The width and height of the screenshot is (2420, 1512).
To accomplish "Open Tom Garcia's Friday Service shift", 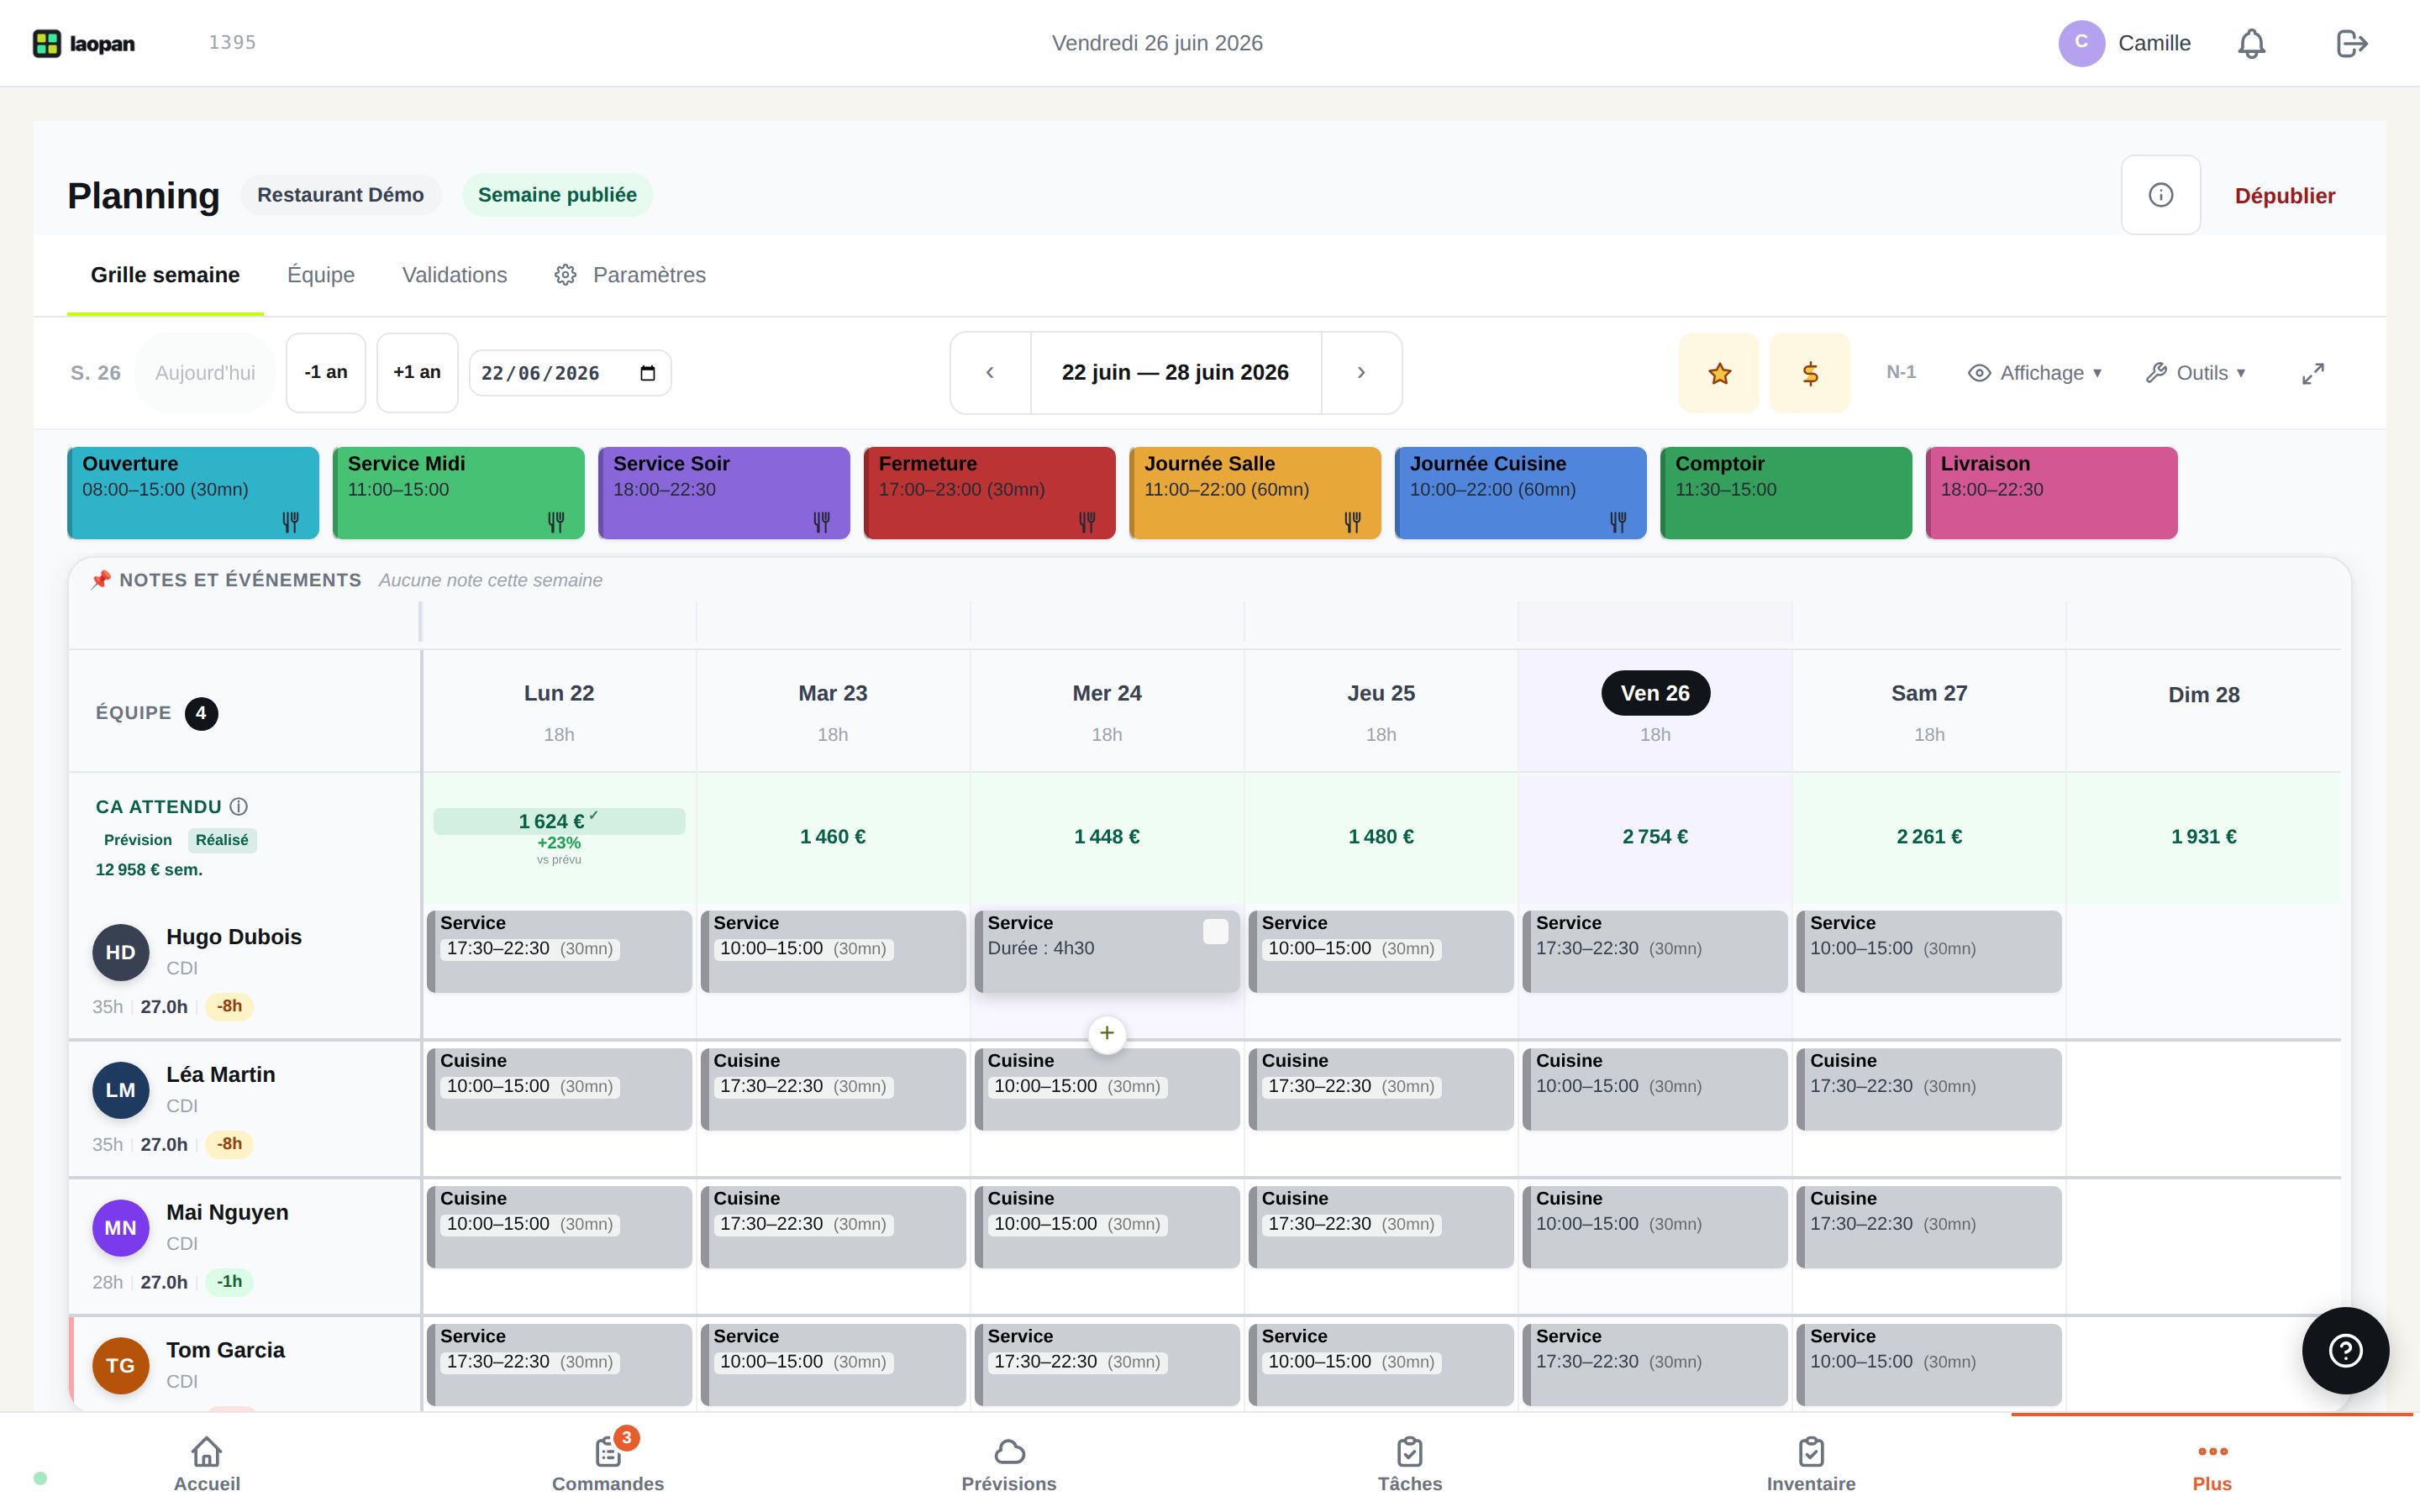I will click(1655, 1365).
